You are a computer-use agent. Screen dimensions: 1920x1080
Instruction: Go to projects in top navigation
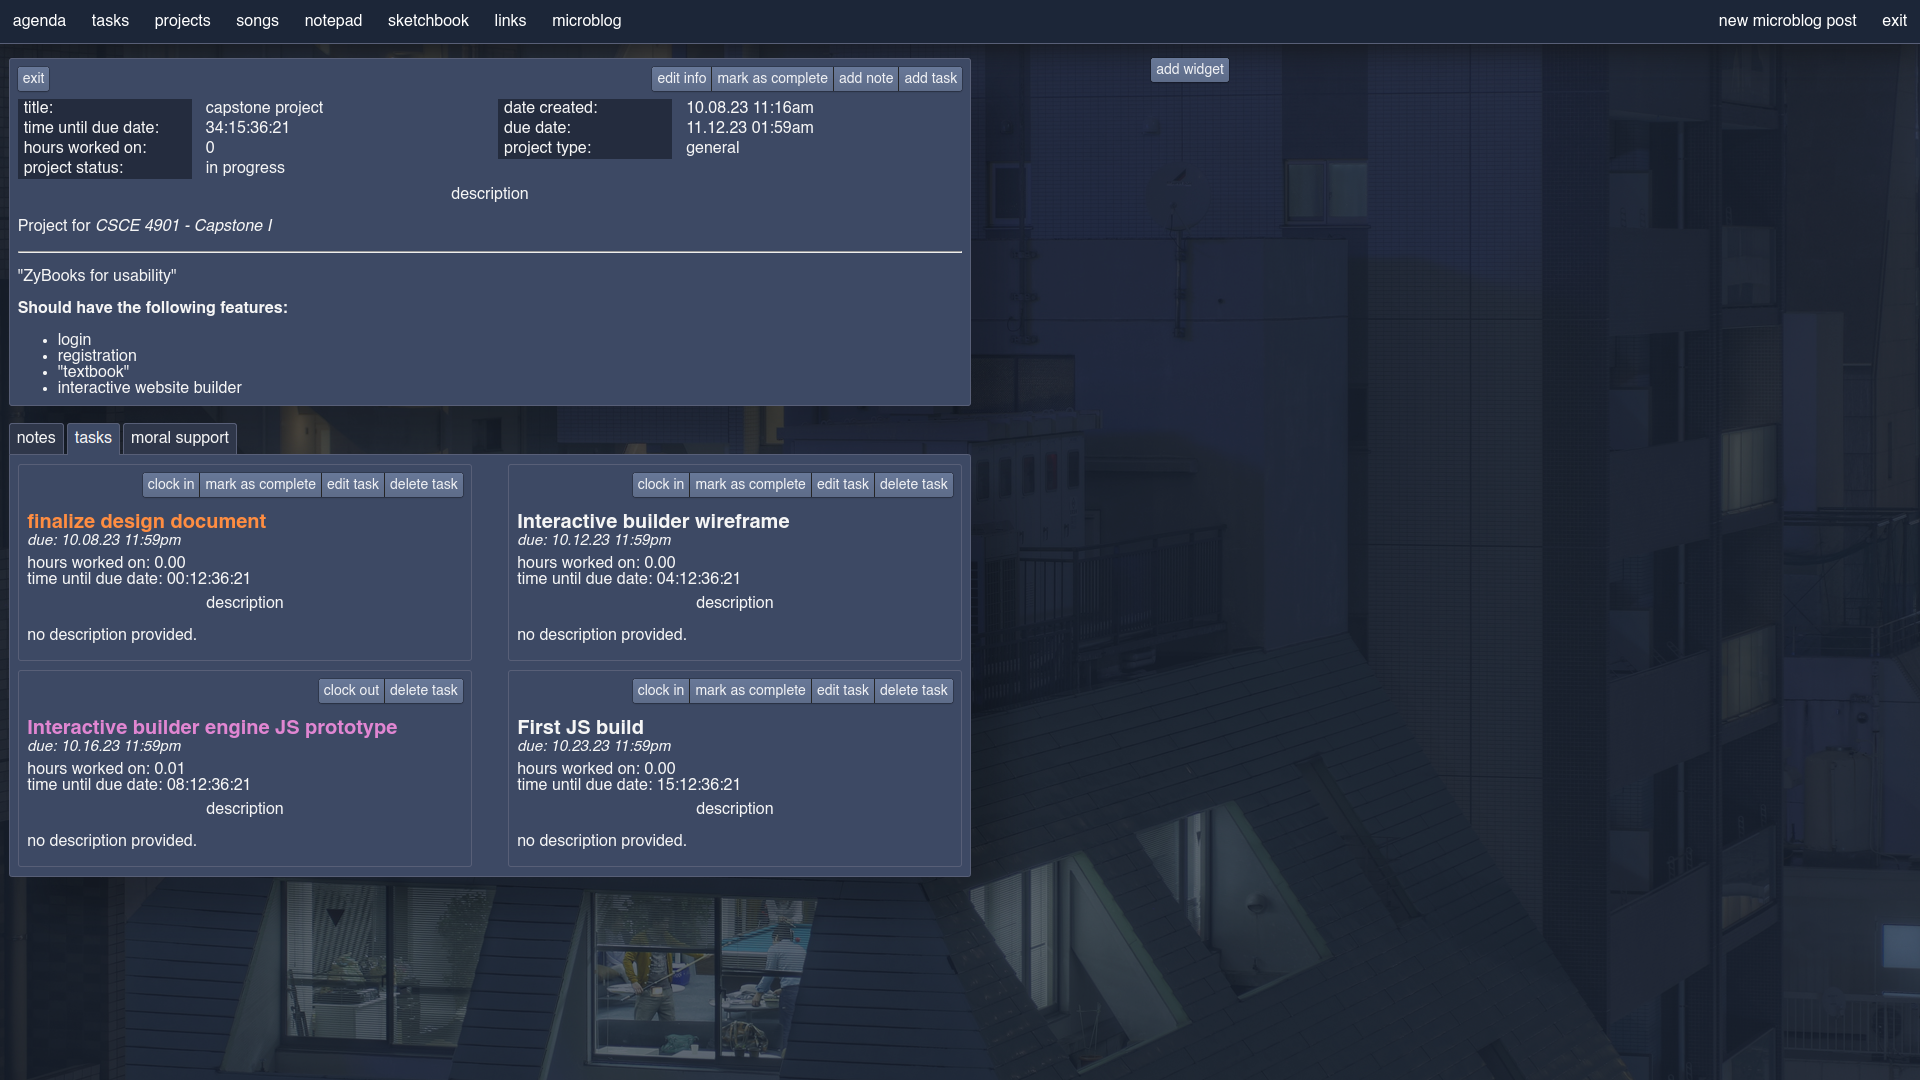(182, 21)
